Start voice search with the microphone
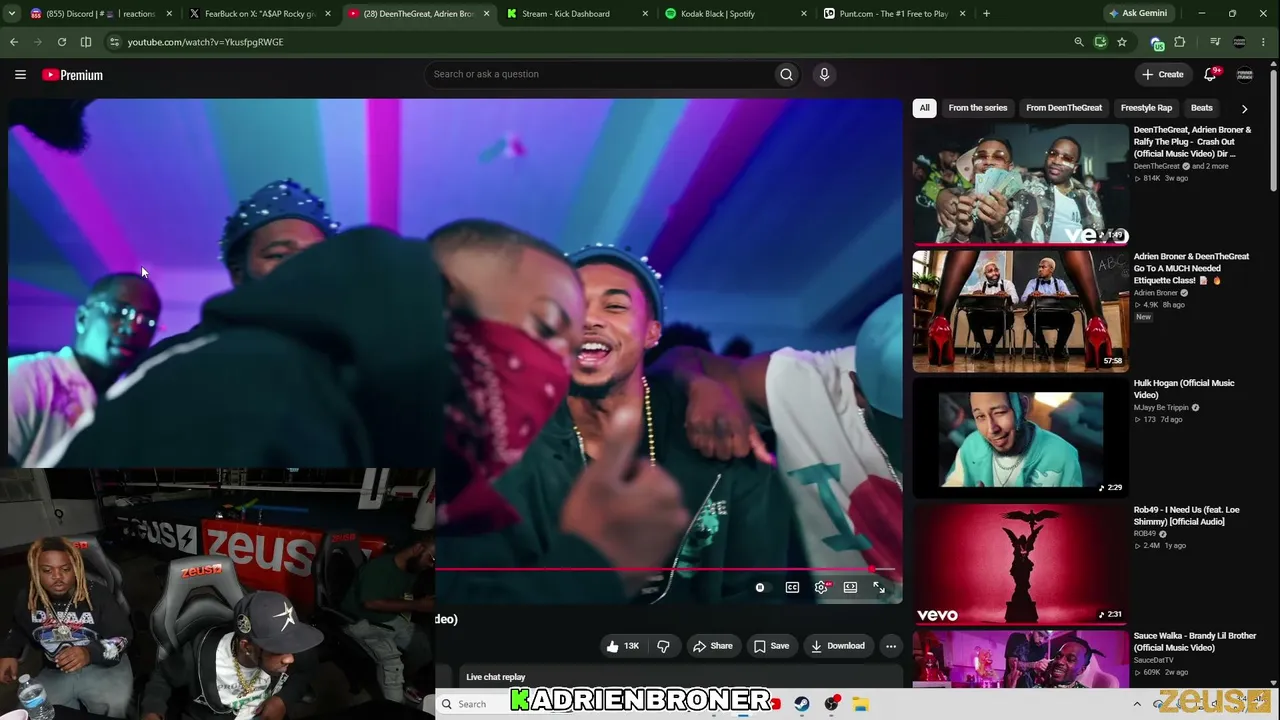Screen dimensions: 1280x720 point(824,74)
